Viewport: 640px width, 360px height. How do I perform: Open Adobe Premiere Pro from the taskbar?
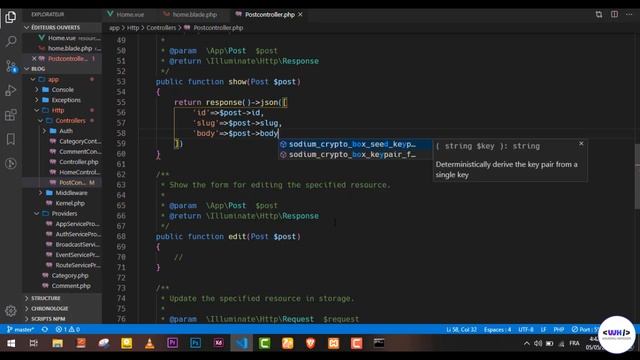172,343
